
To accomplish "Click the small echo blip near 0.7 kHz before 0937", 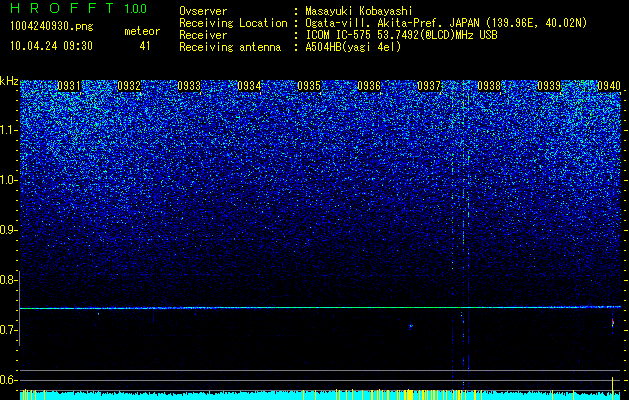I will (x=410, y=326).
